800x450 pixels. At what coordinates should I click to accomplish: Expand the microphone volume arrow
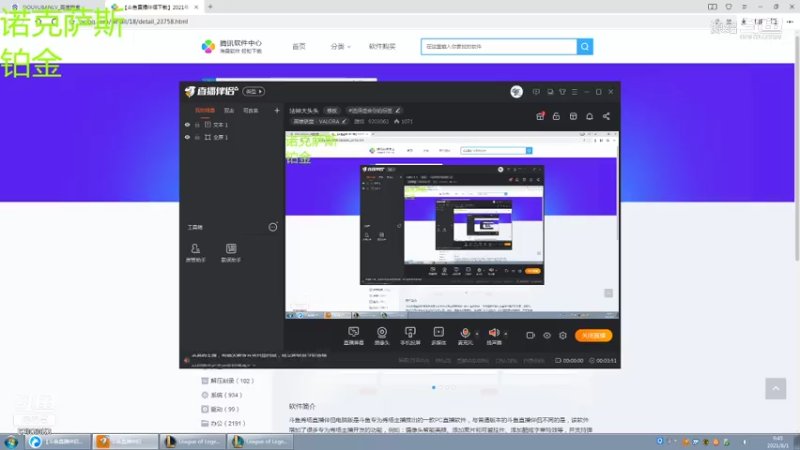click(x=477, y=334)
